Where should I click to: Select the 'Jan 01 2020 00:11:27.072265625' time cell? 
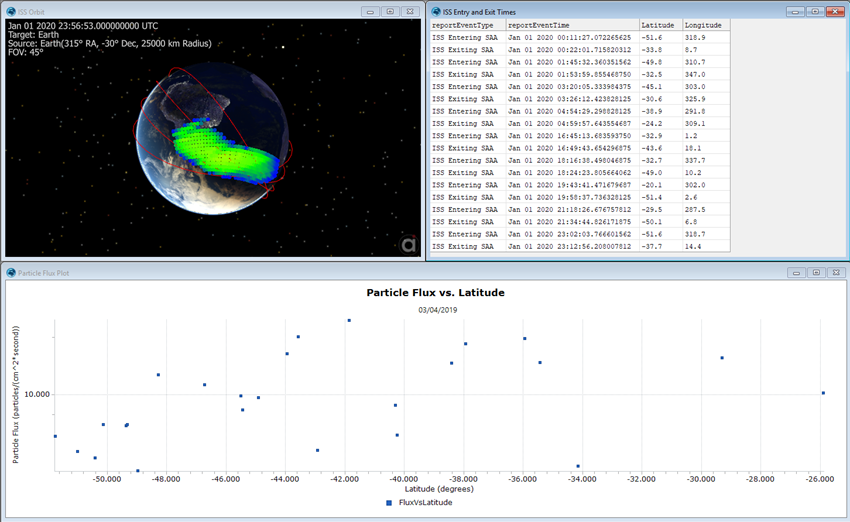pyautogui.click(x=572, y=37)
